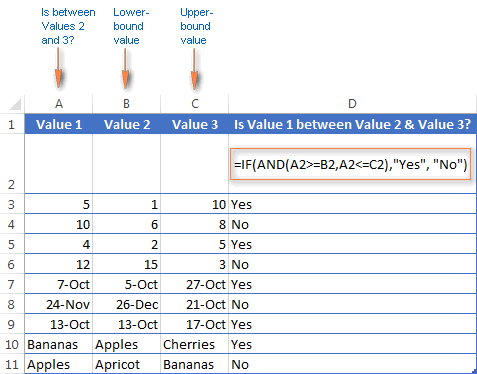Select row 5 header
This screenshot has height=374, width=477.
(12, 244)
